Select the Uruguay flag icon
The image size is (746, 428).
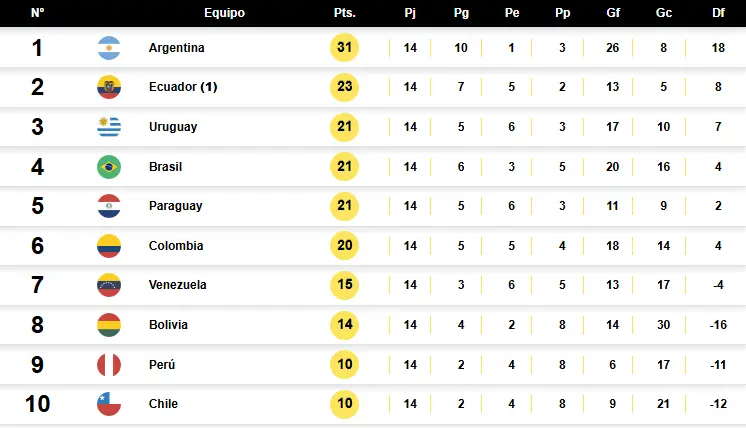109,127
